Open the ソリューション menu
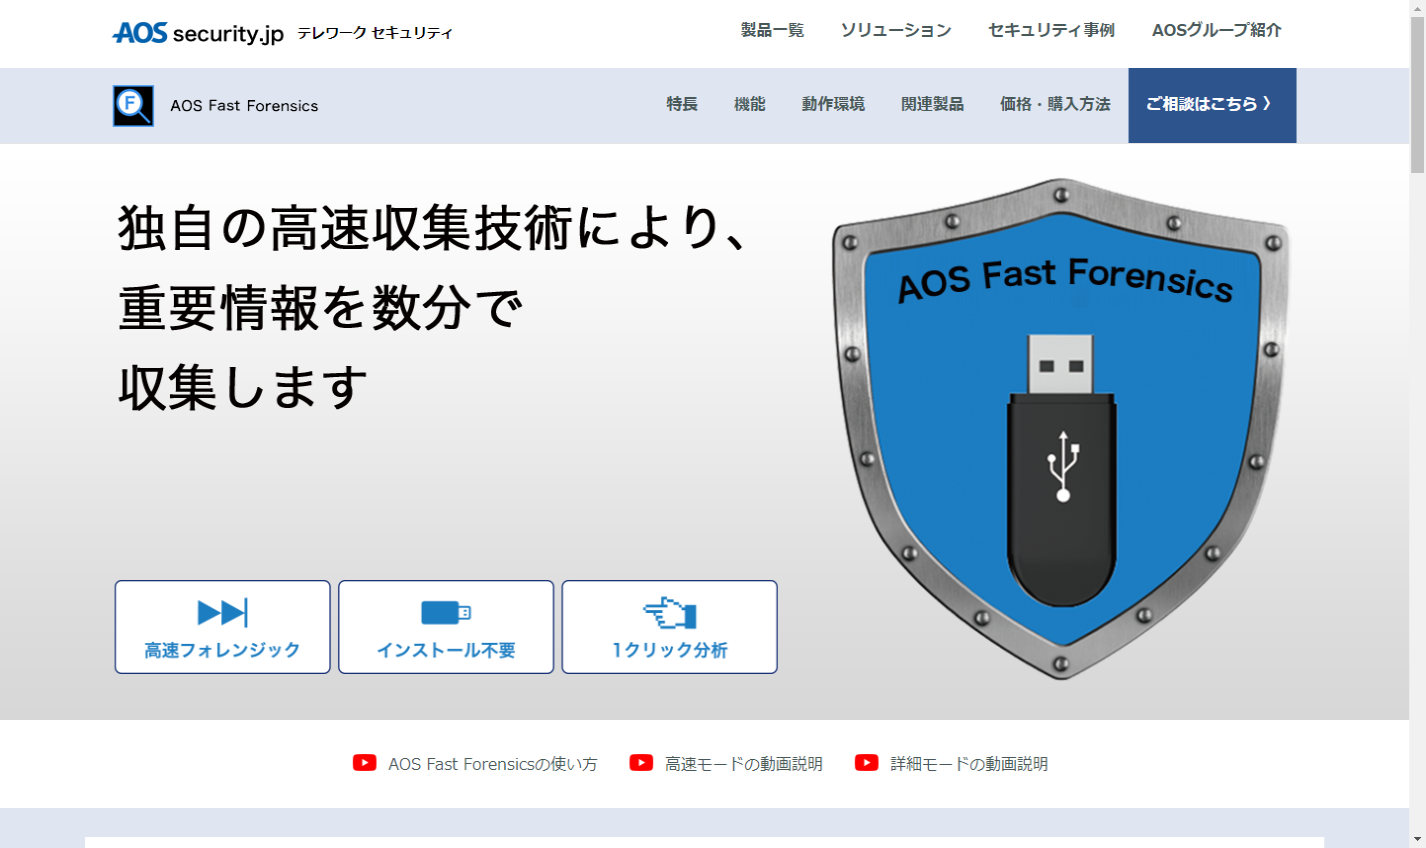This screenshot has width=1426, height=848. tap(896, 30)
